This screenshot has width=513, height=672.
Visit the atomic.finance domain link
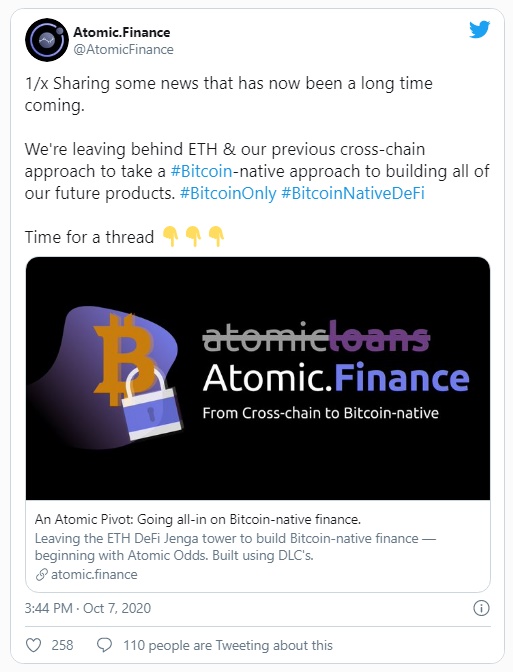(94, 574)
